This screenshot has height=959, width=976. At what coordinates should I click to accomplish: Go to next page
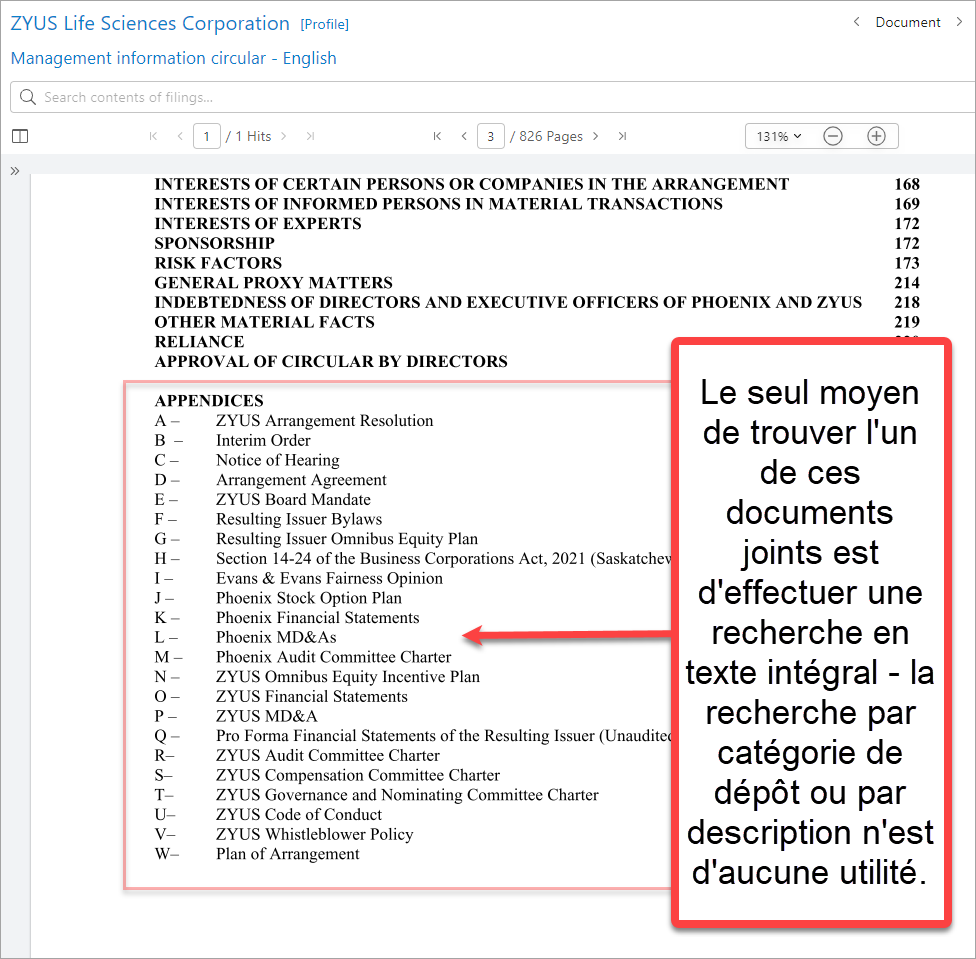[596, 136]
